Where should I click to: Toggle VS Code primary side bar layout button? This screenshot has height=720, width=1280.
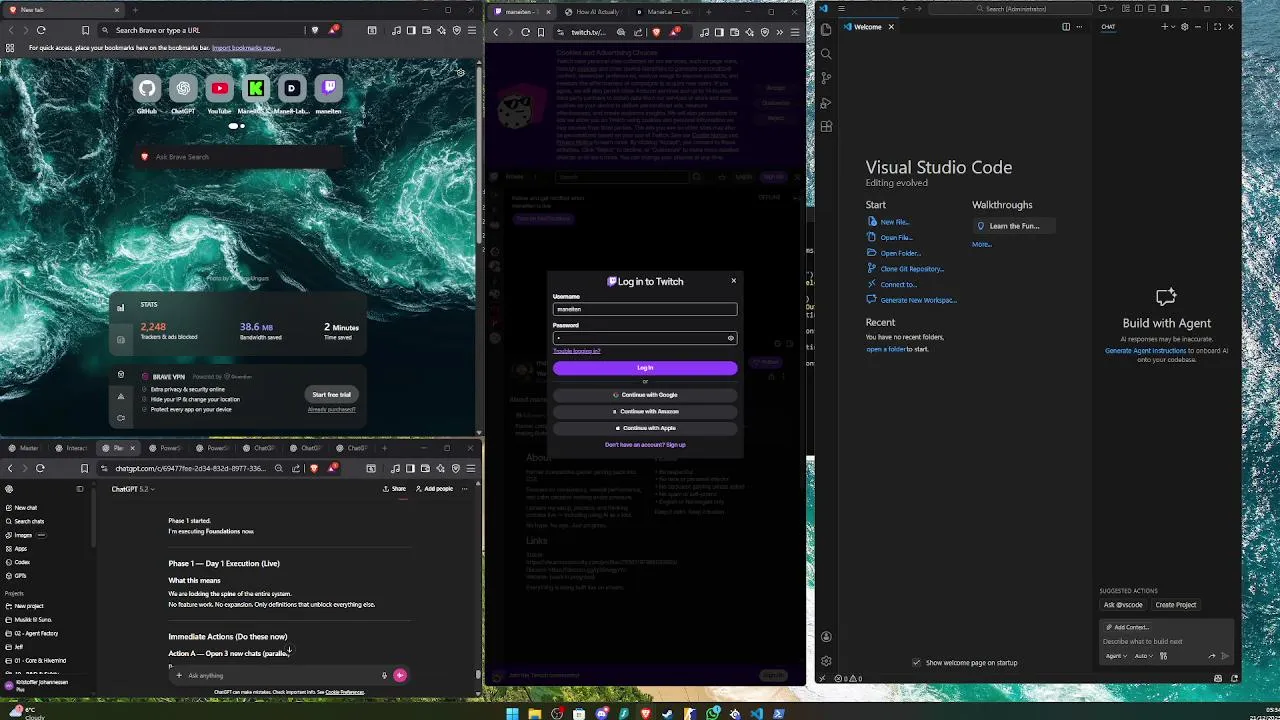(1139, 9)
